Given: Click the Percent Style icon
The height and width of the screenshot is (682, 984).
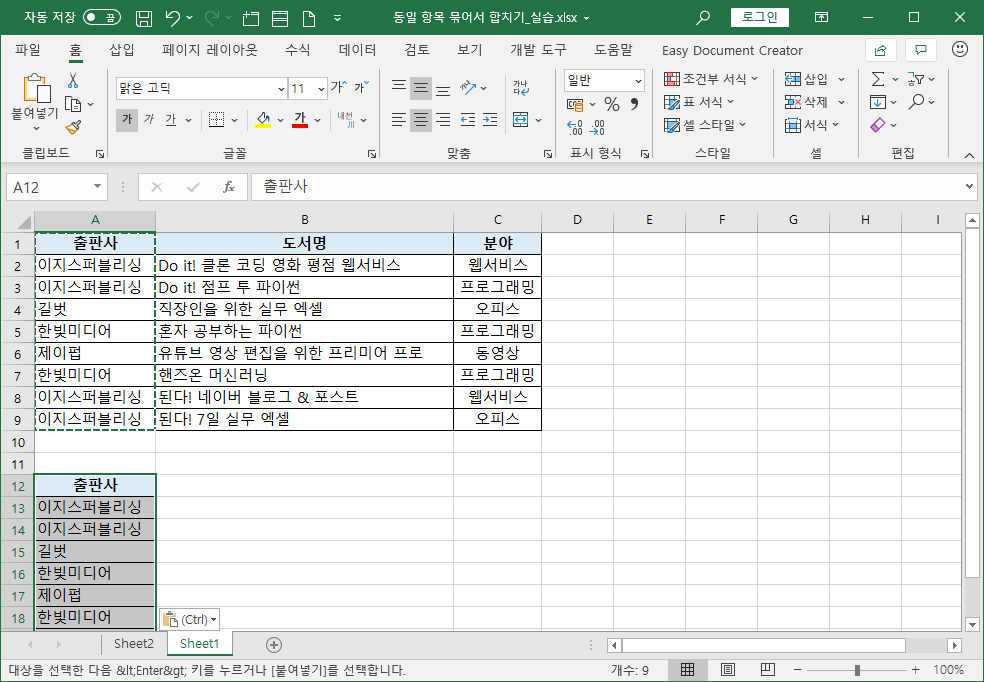Looking at the screenshot, I should point(612,104).
